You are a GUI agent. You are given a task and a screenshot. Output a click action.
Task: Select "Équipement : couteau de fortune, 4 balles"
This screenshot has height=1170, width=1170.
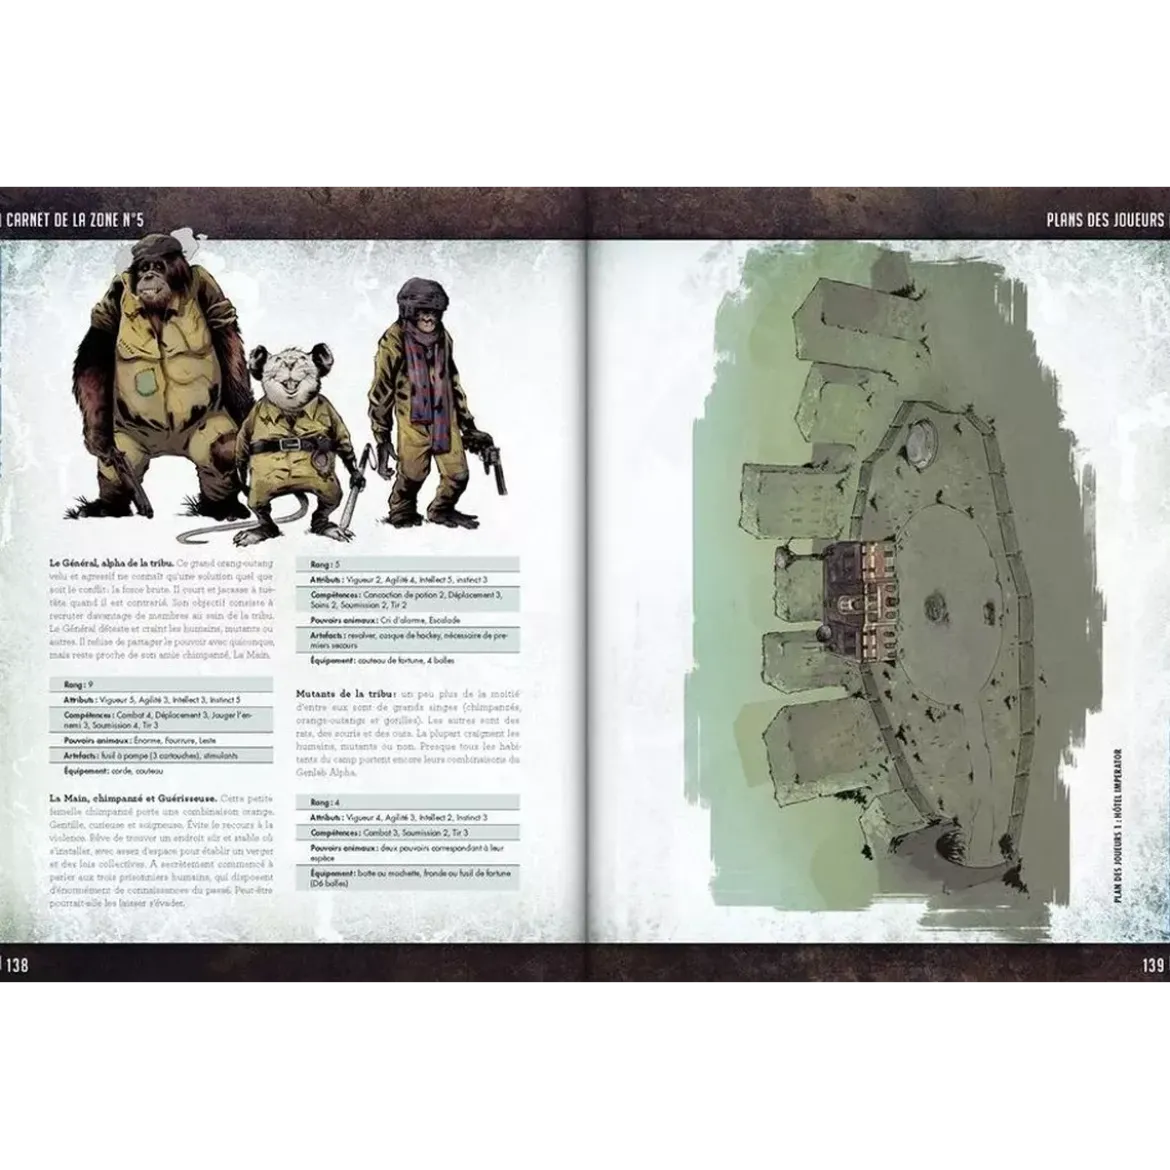click(407, 660)
